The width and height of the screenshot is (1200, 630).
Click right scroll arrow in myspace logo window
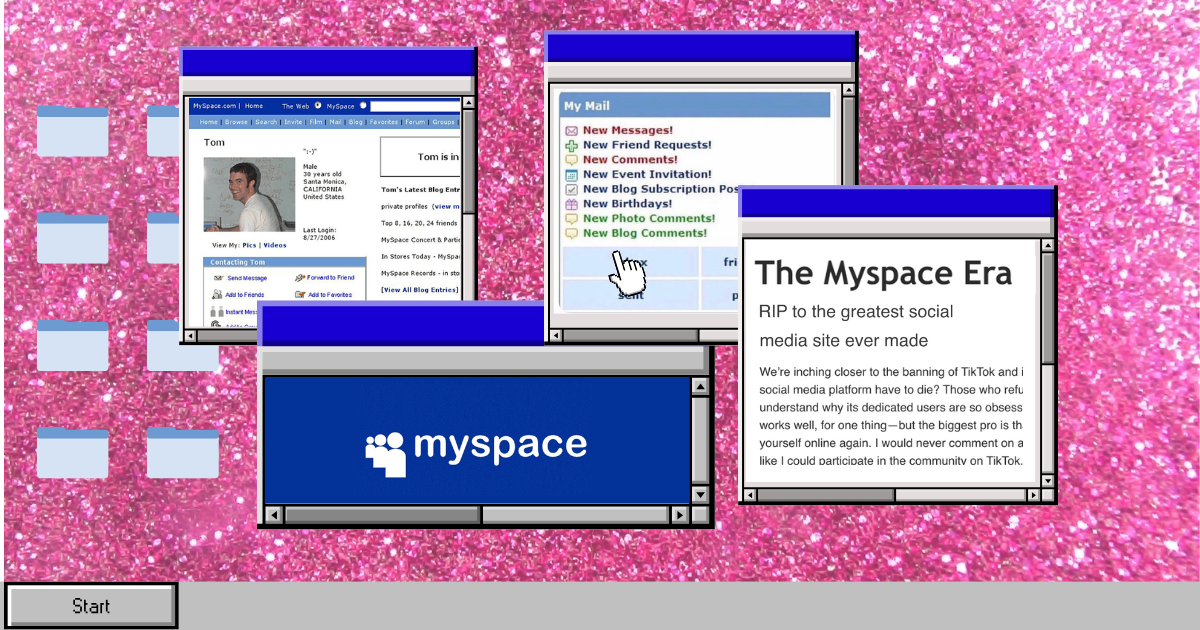pyautogui.click(x=679, y=515)
